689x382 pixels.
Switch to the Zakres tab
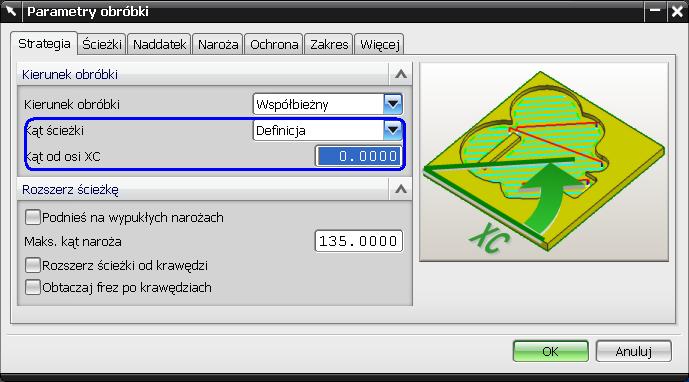pyautogui.click(x=329, y=44)
